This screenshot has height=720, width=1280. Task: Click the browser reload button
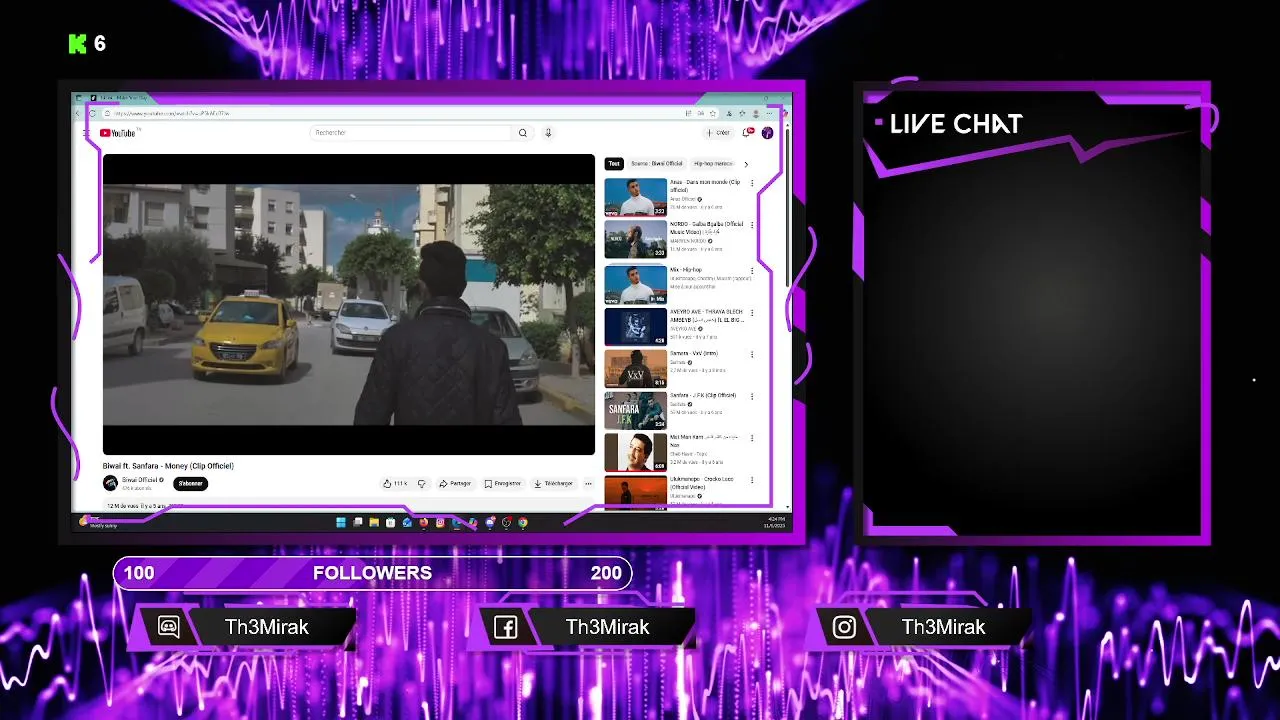(92, 113)
